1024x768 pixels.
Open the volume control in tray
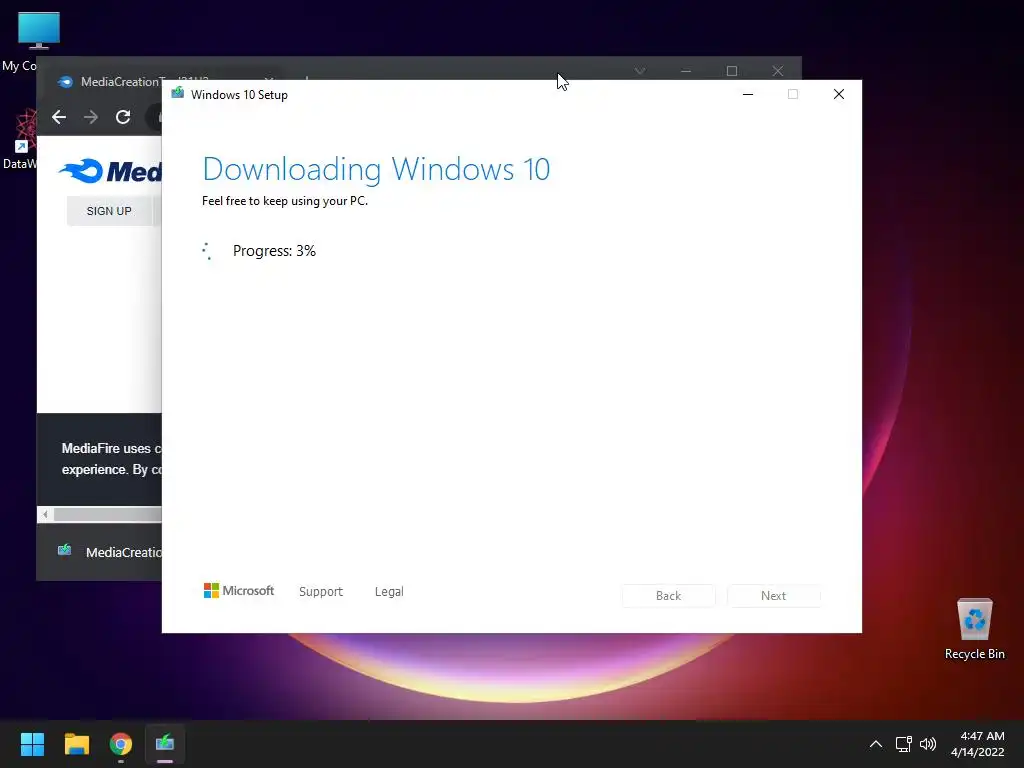coord(927,744)
